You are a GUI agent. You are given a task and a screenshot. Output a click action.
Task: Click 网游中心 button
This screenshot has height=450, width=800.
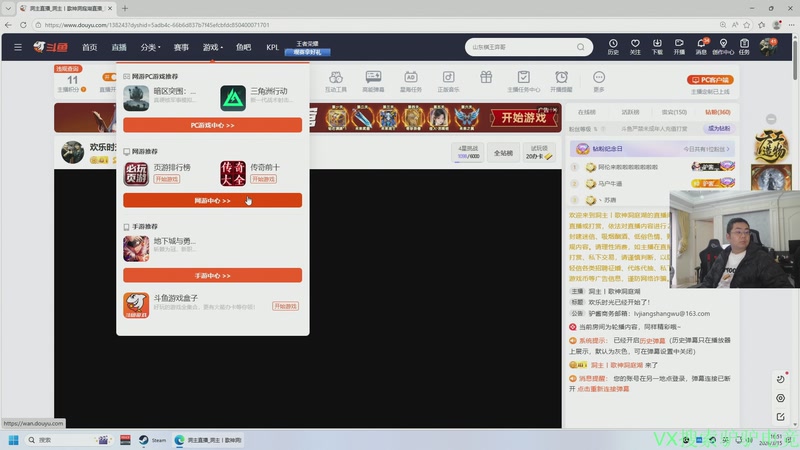[212, 201]
